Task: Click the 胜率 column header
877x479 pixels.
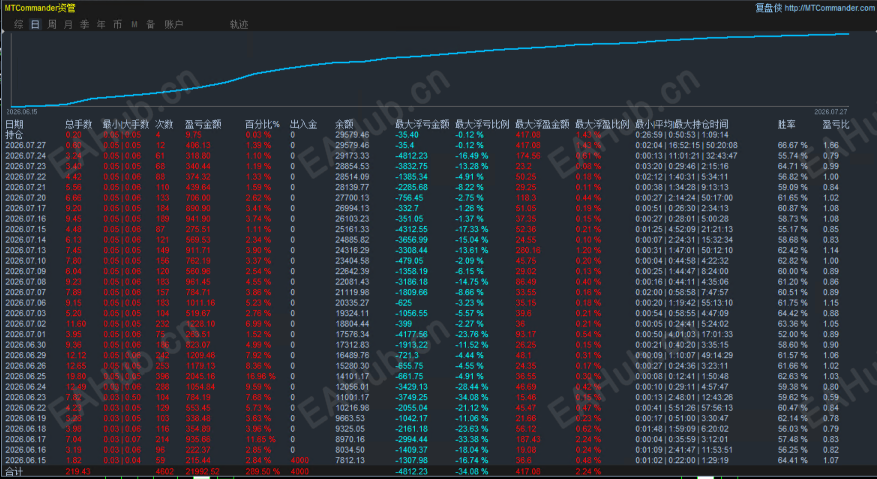Action: (x=787, y=124)
